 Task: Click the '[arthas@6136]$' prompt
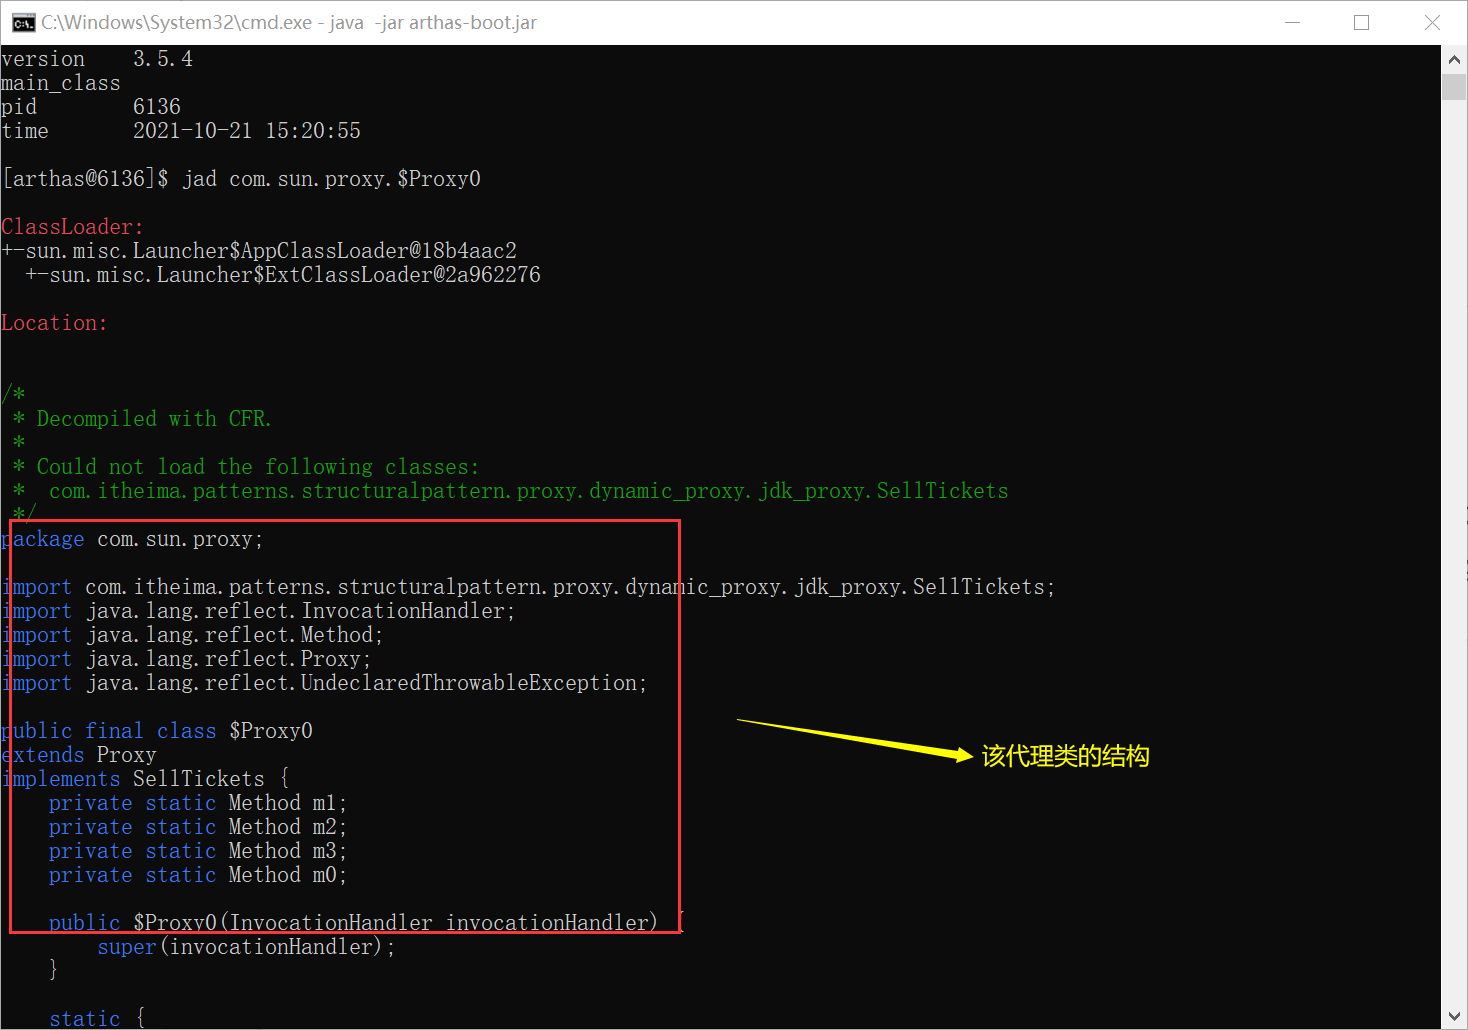coord(86,179)
